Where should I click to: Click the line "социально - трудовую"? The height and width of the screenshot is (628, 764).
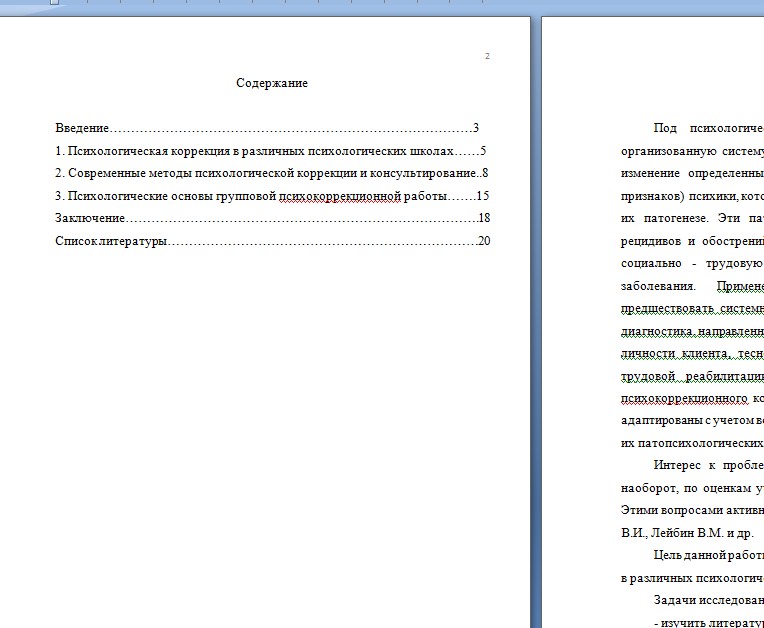692,263
